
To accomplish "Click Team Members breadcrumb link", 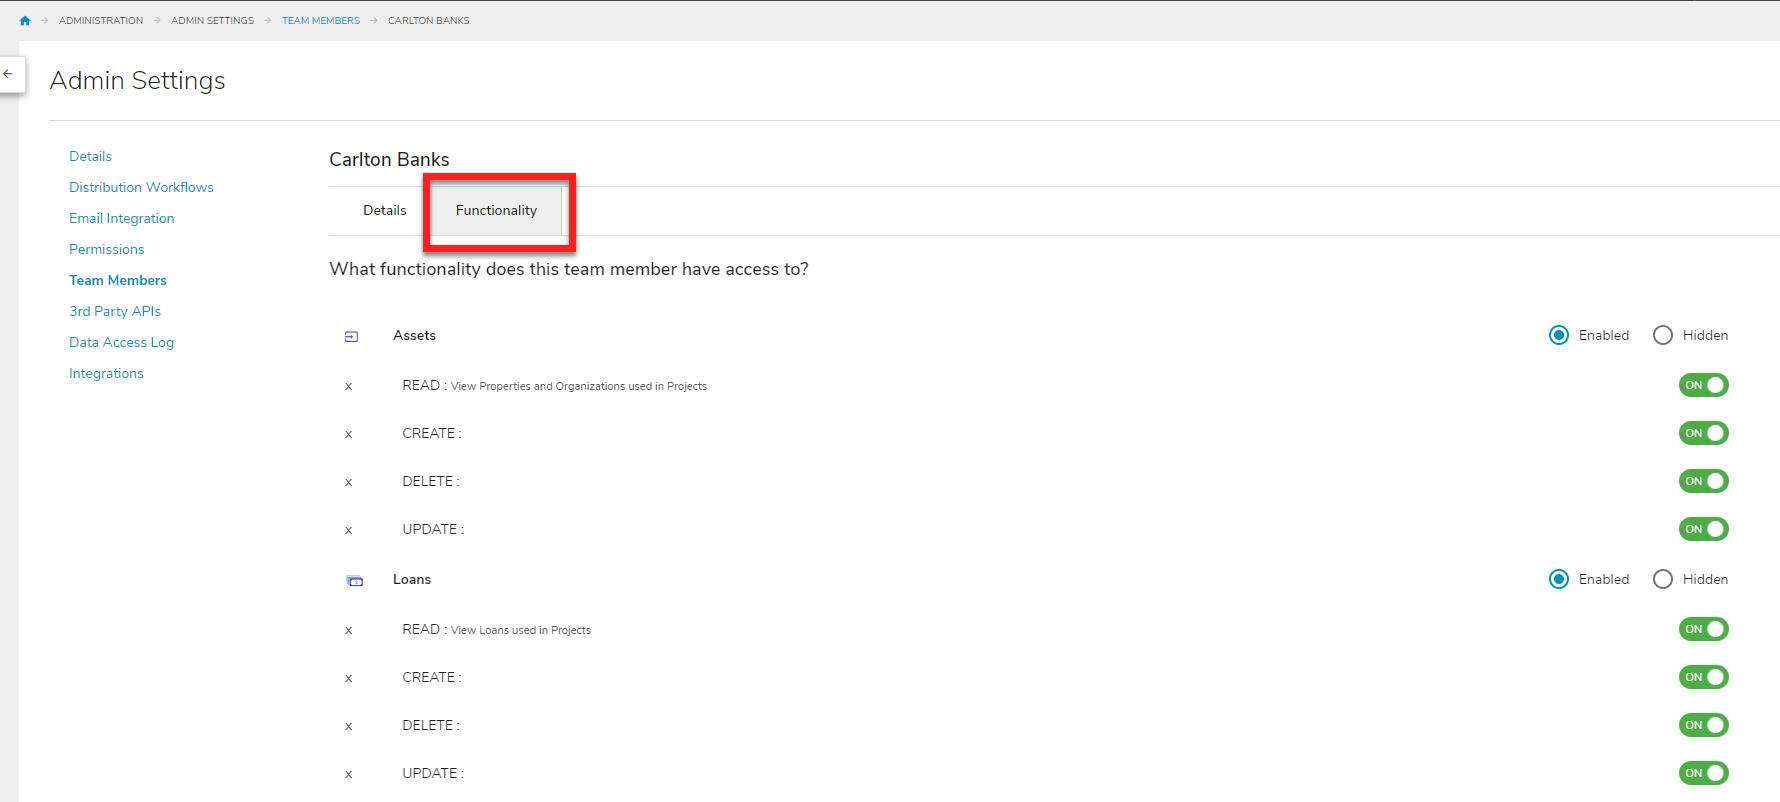I will coord(321,20).
